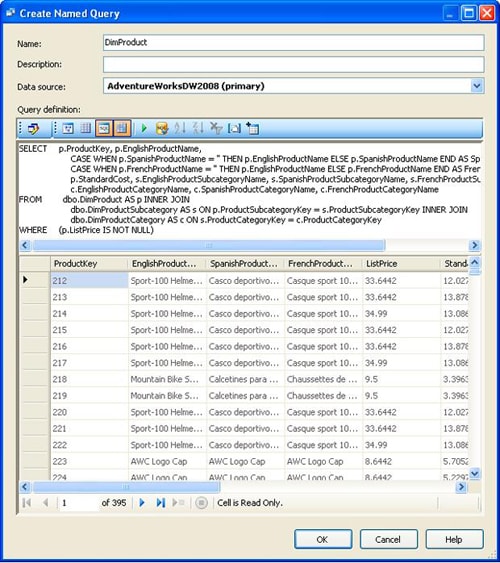Screen dimensions: 500x563
Task: Click the new record navigation icon
Action: pyautogui.click(x=178, y=503)
